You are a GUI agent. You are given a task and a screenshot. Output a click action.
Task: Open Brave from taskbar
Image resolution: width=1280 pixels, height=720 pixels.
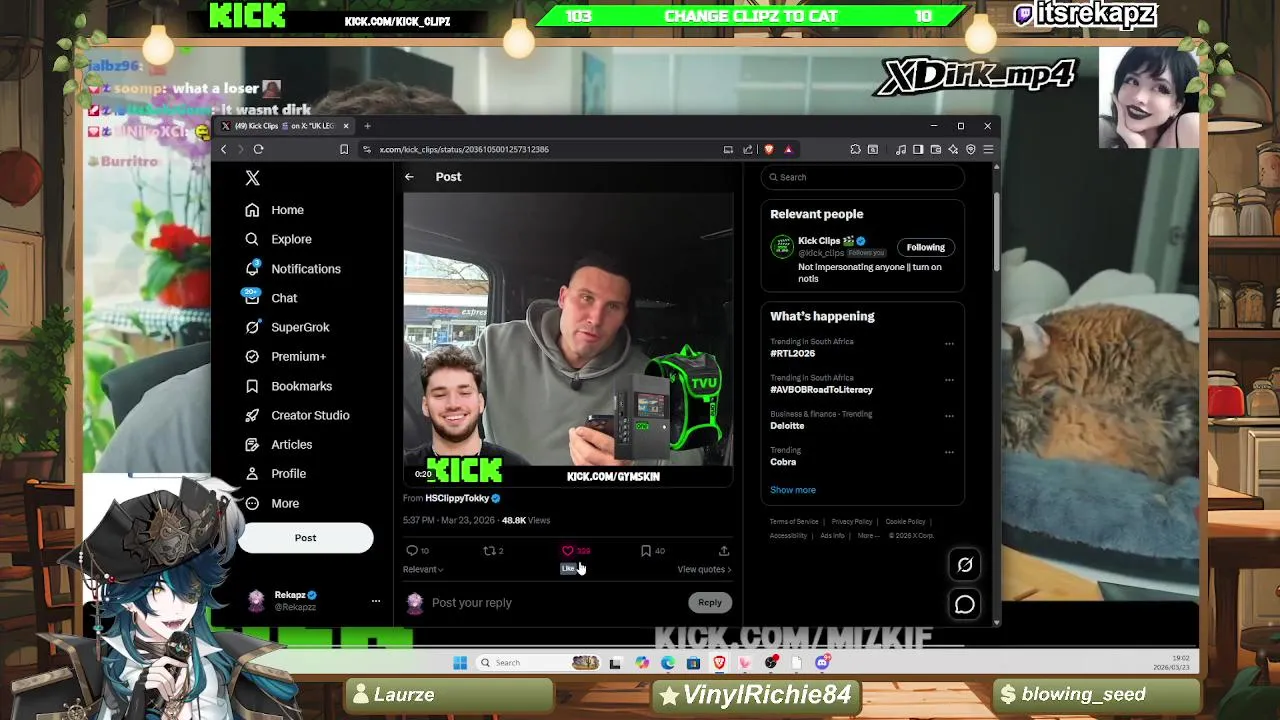[x=719, y=663]
